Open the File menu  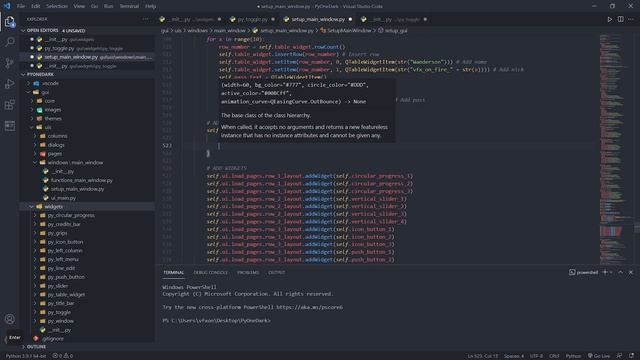pos(20,6)
